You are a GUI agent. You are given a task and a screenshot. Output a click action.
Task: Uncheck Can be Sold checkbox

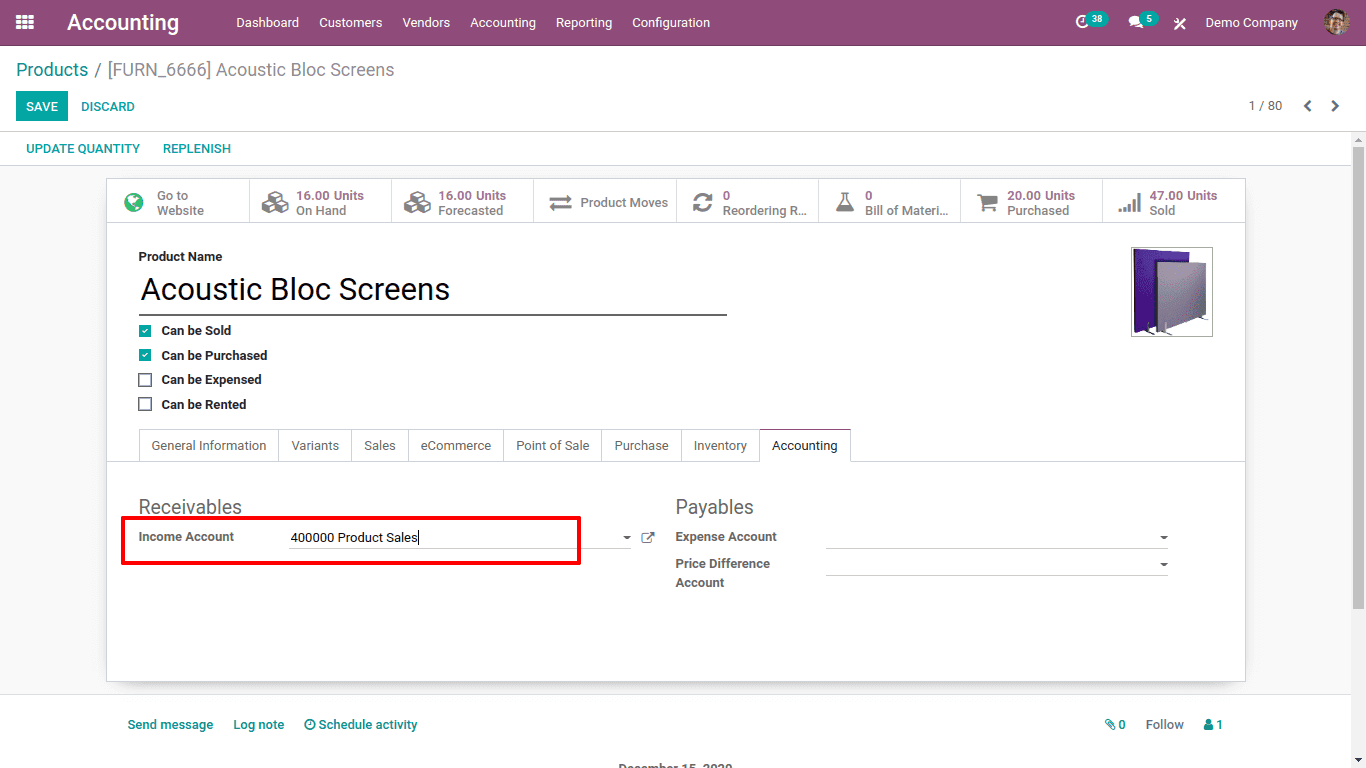pos(145,331)
